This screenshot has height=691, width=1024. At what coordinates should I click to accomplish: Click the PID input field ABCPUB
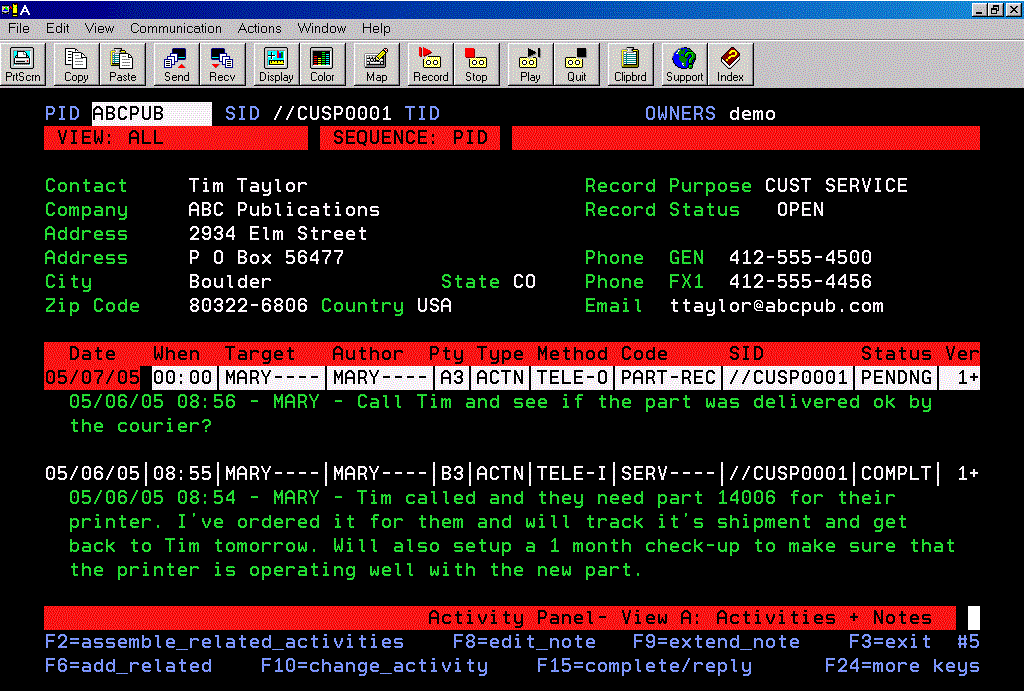tap(151, 114)
